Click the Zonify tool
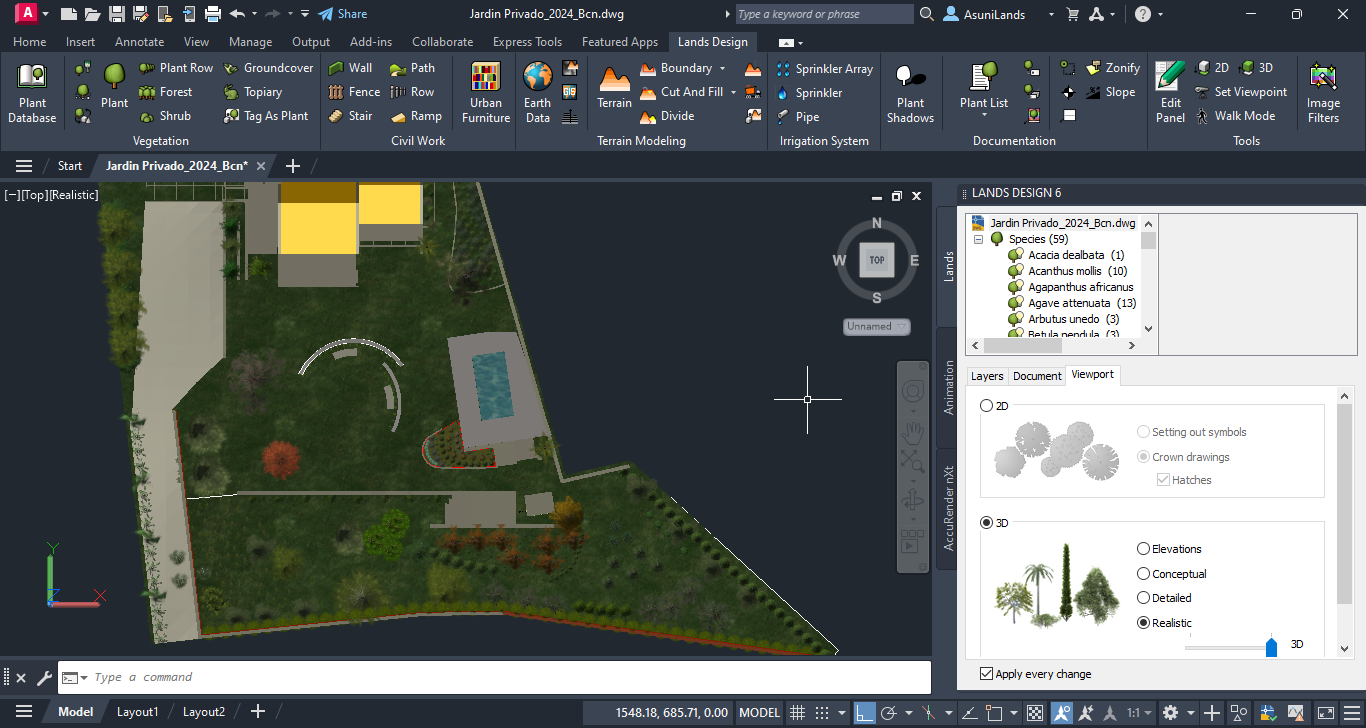This screenshot has height=728, width=1366. [x=1113, y=68]
